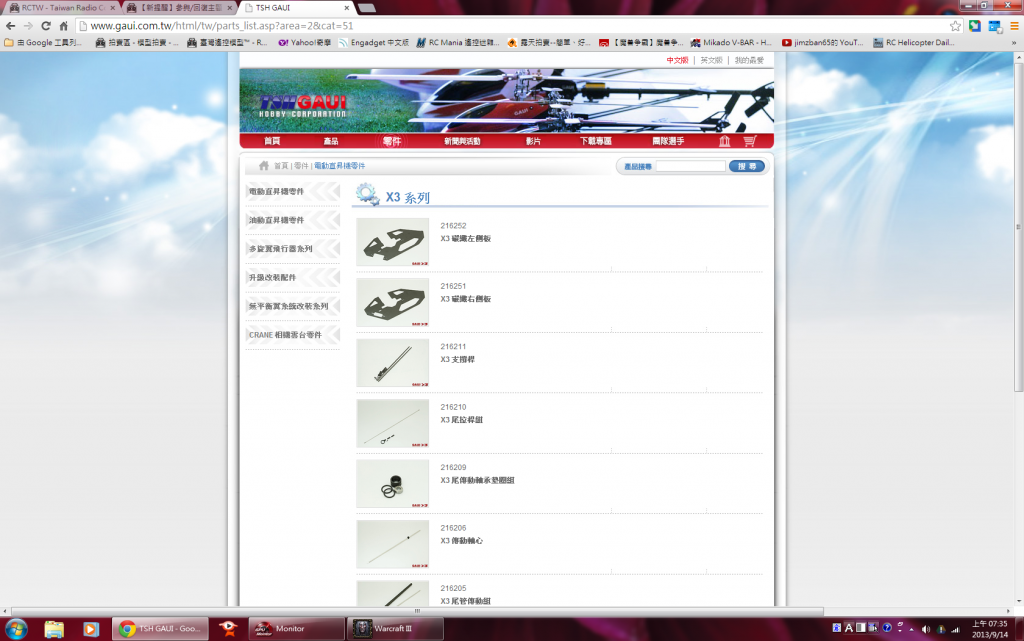
Task: Open the 零件 navbar item
Action: [x=392, y=141]
